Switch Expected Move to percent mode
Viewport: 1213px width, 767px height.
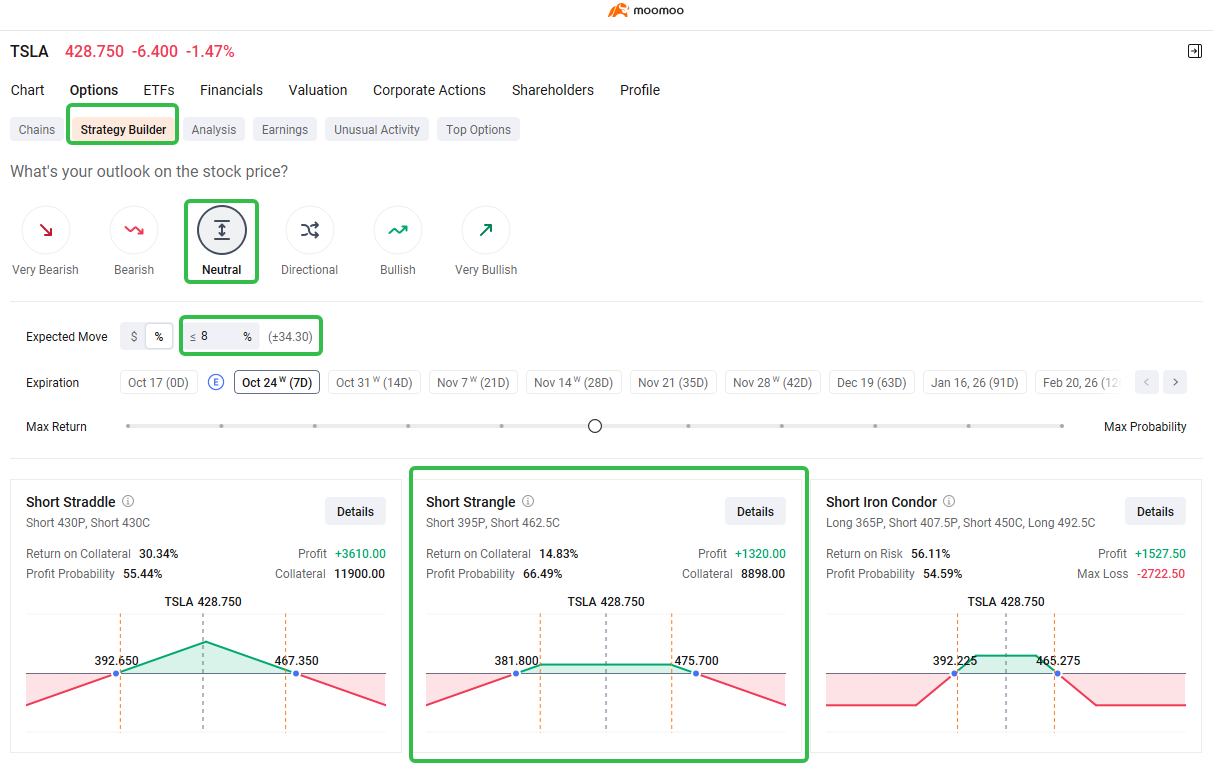(x=158, y=336)
